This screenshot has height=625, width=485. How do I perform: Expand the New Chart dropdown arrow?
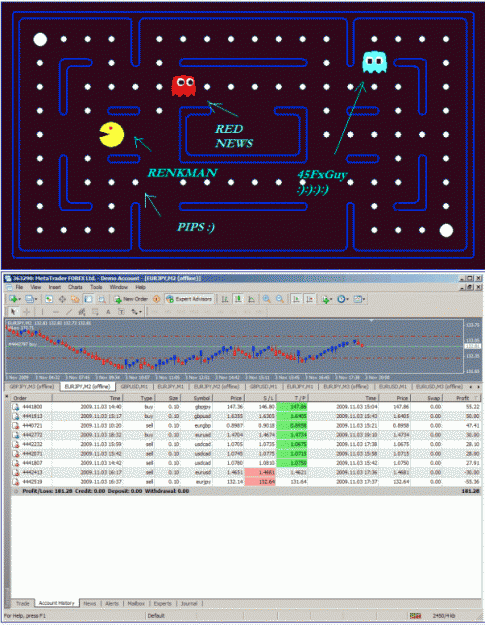tap(20, 299)
